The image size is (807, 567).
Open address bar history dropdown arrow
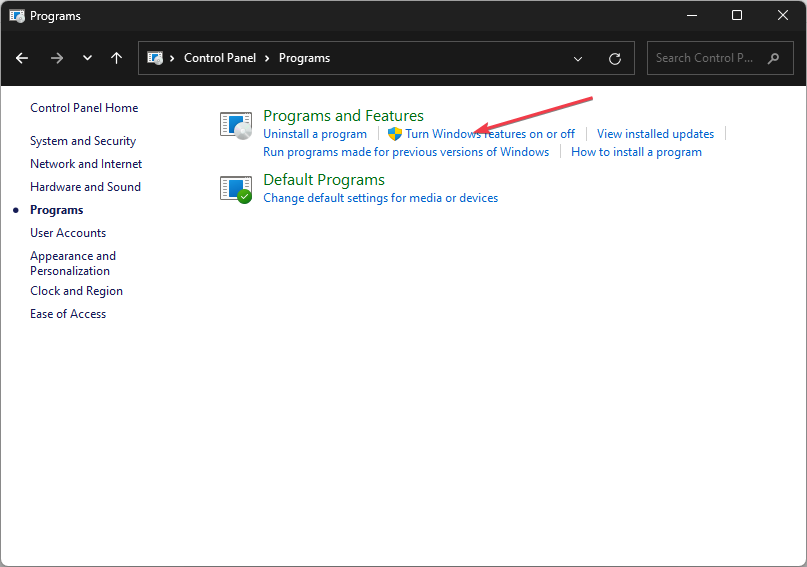point(578,59)
